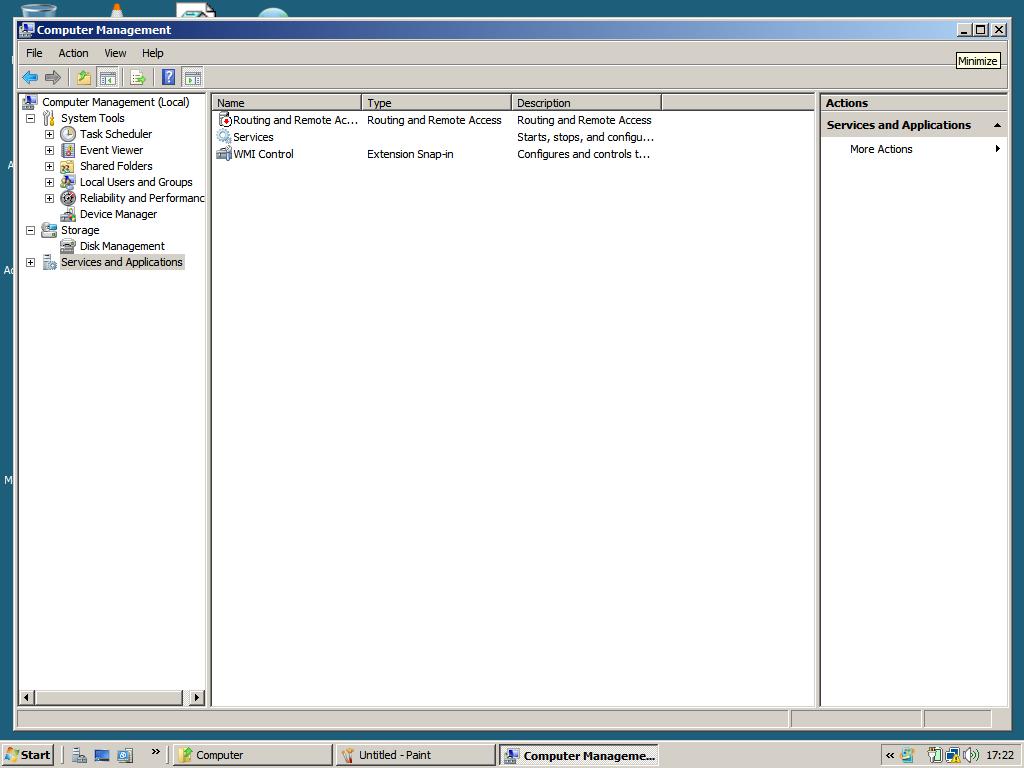This screenshot has height=768, width=1024.
Task: Switch to Untitled - Paint taskbar button
Action: pos(416,755)
